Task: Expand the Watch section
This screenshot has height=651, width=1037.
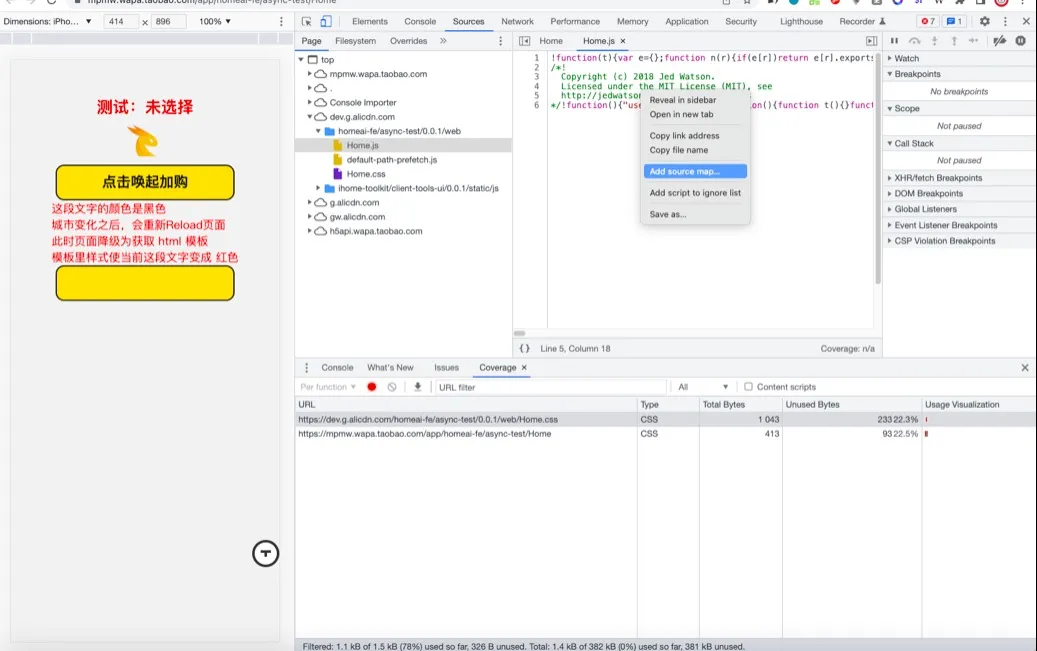Action: [890, 59]
